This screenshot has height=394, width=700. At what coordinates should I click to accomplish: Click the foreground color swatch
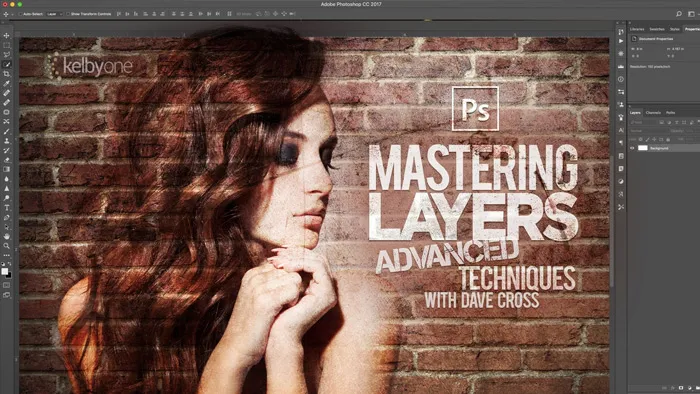pyautogui.click(x=4, y=271)
